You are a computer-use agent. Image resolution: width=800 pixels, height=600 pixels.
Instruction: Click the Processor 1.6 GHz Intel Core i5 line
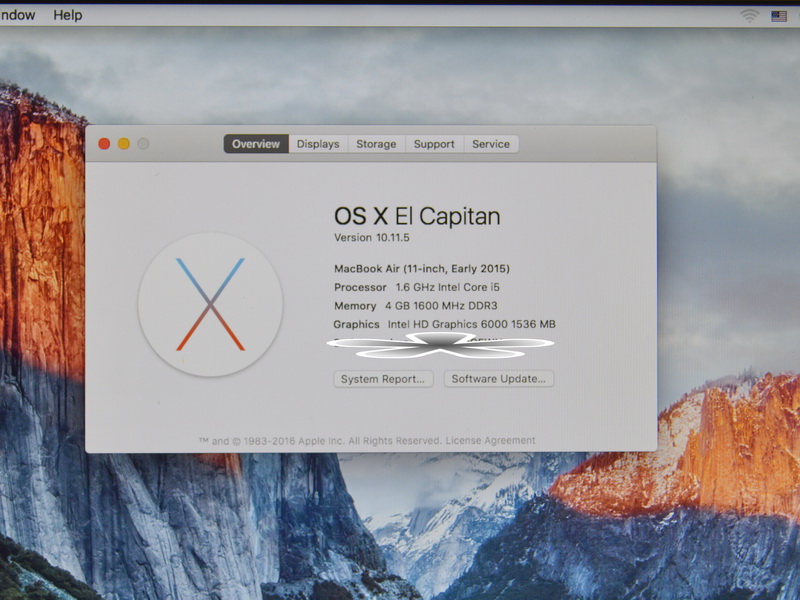pos(417,287)
